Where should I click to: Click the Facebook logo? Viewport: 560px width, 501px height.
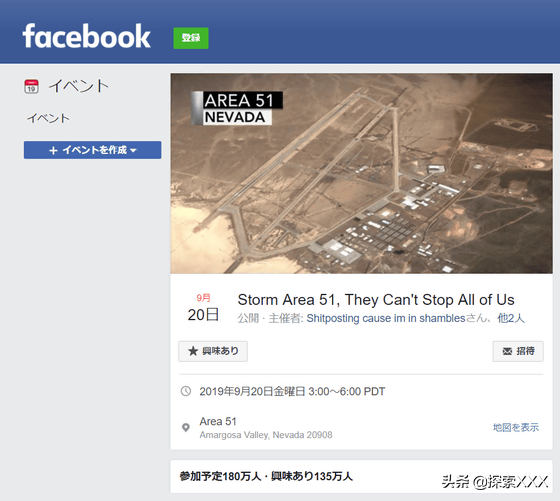click(x=86, y=36)
